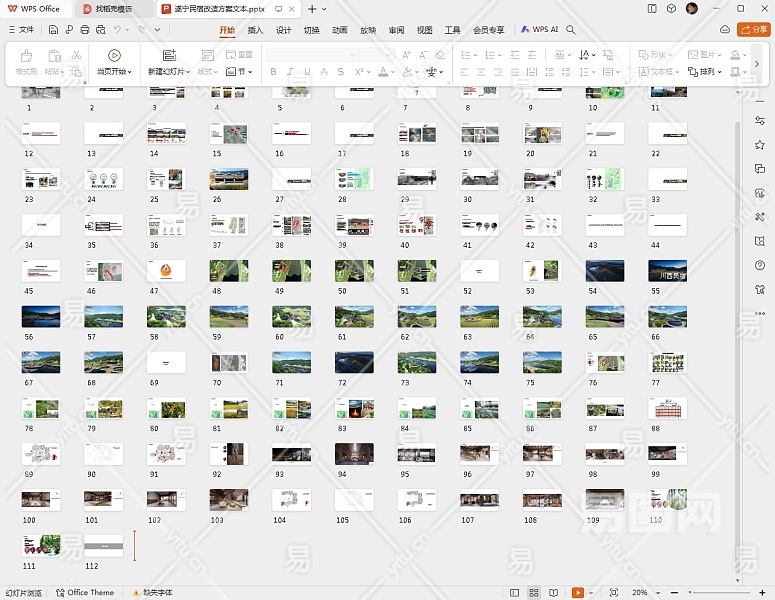Image resolution: width=775 pixels, height=600 pixels.
Task: Click the search magnifier icon in ribbon
Action: [571, 30]
